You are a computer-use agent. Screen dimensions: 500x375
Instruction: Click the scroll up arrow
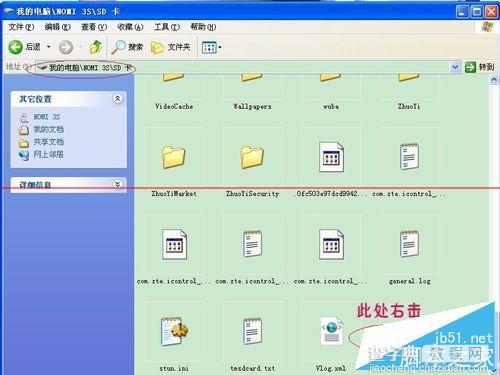click(494, 80)
